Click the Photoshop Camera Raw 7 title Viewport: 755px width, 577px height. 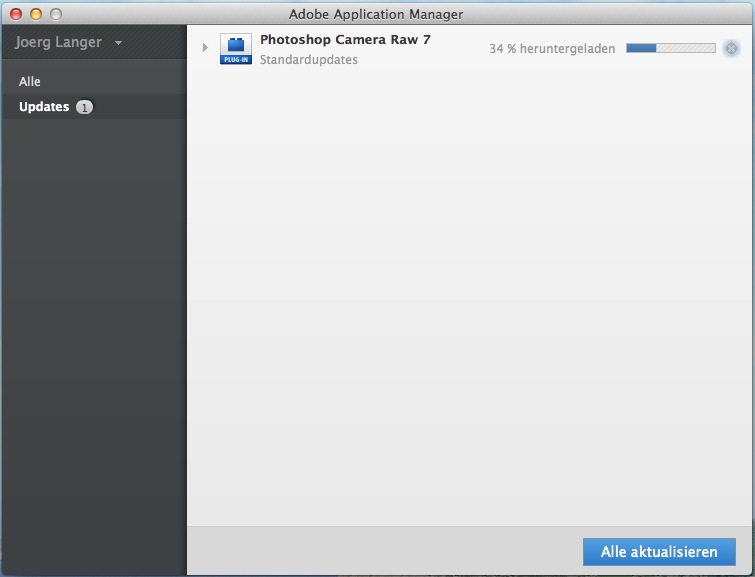point(345,40)
